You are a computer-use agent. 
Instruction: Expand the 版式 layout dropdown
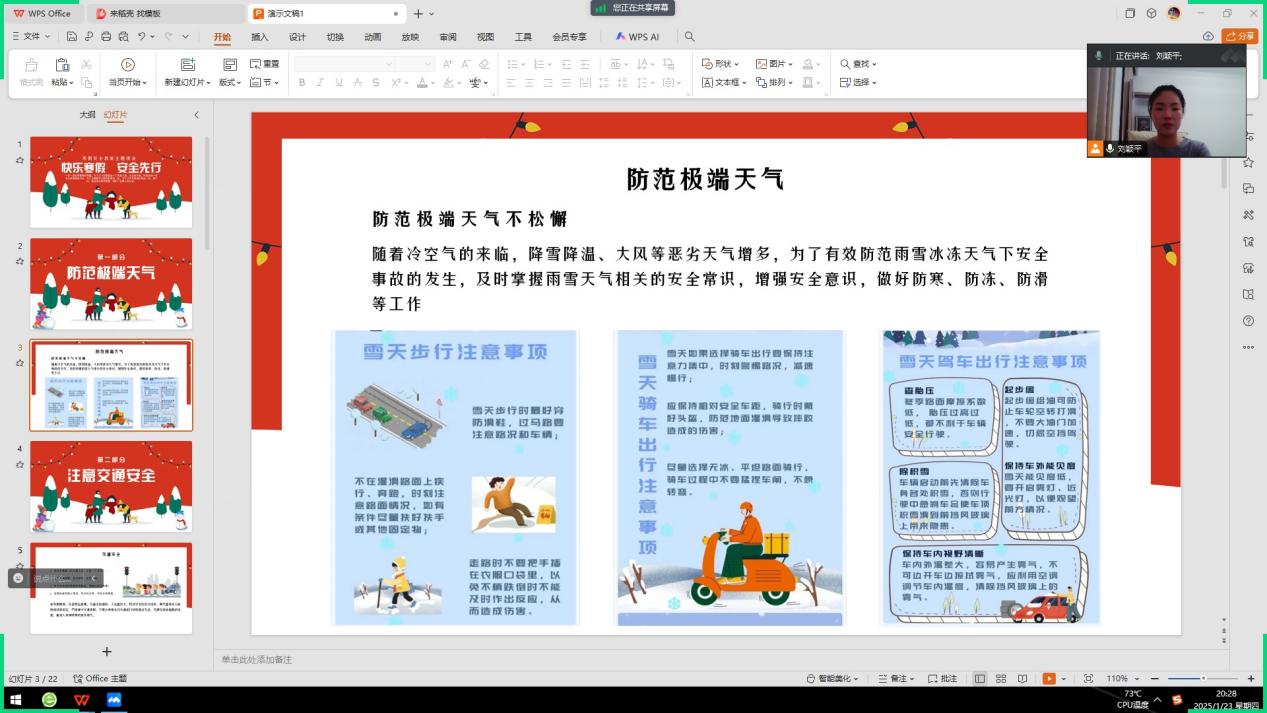point(230,82)
